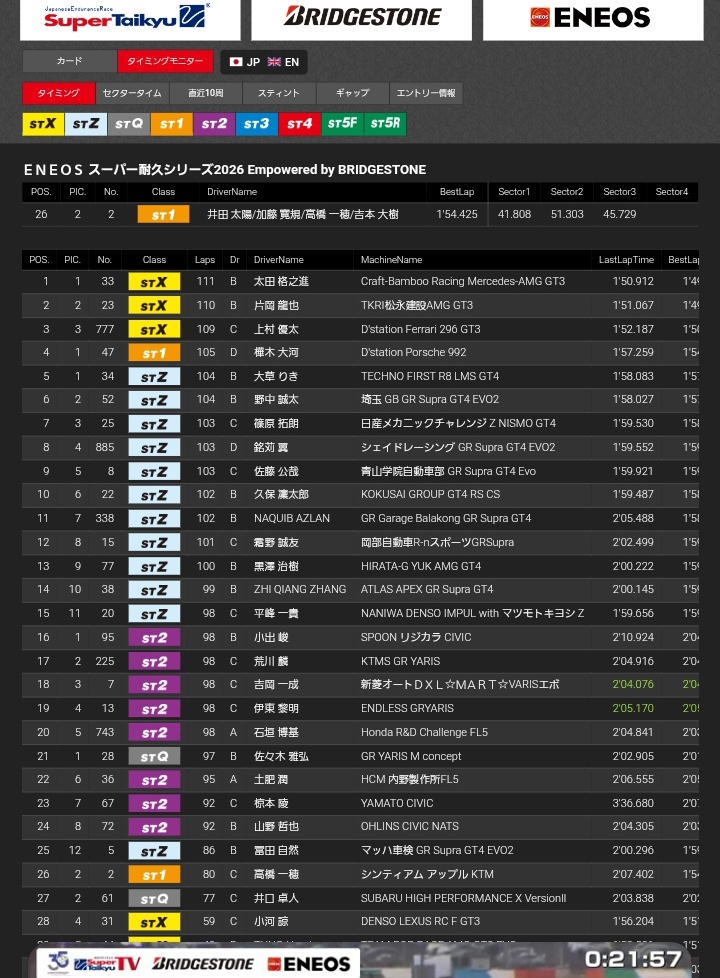Select the カード view button
Image resolution: width=720 pixels, height=978 pixels.
point(69,61)
